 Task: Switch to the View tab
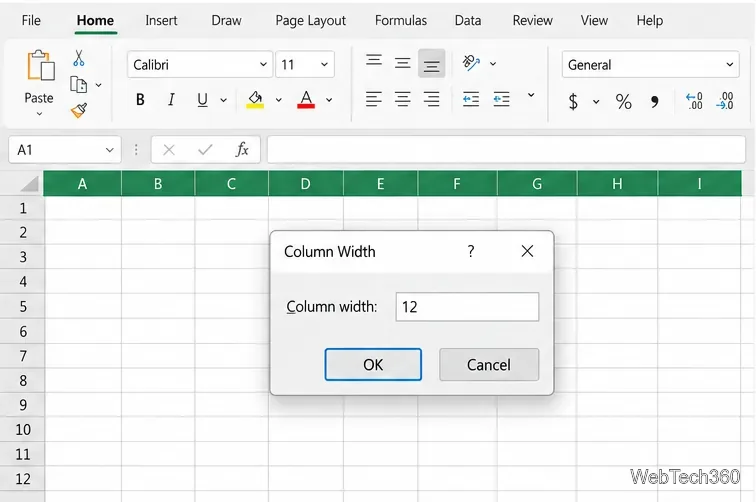point(594,20)
